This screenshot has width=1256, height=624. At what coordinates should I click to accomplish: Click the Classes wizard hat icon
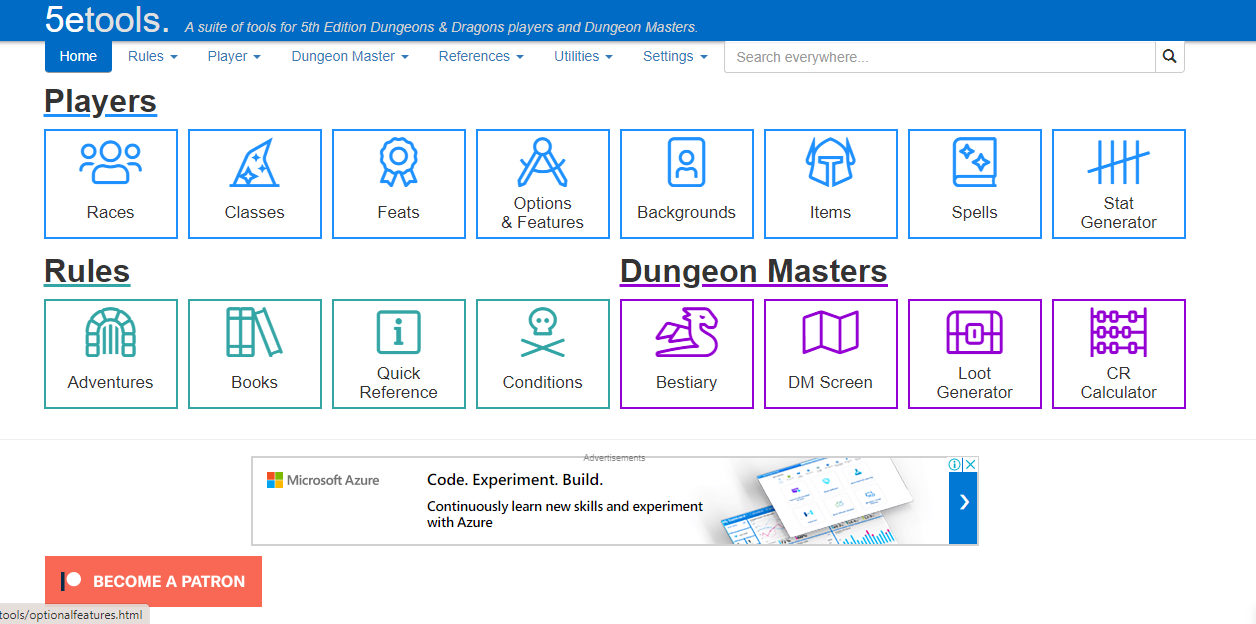[254, 163]
